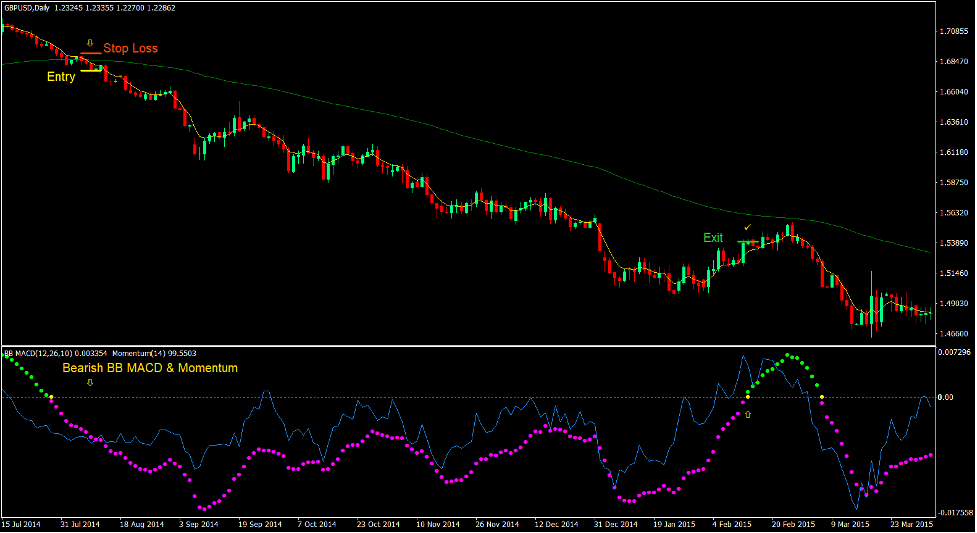Click the GBPUSD,Daily chart title
977x533 pixels.
click(29, 9)
